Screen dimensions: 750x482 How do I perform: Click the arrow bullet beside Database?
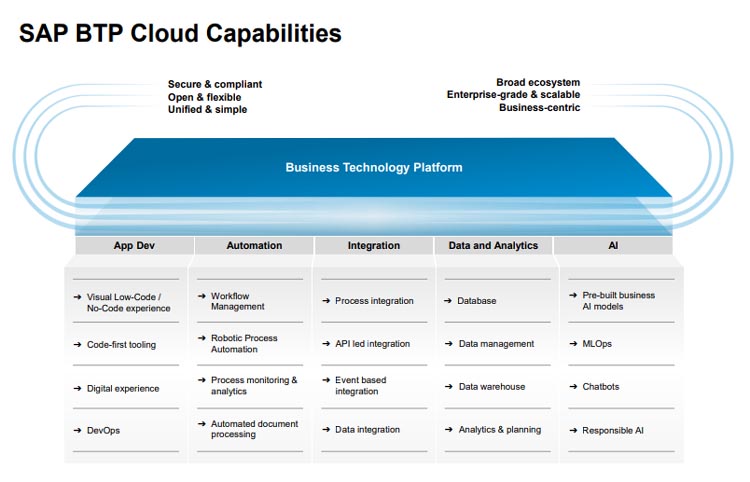[448, 301]
